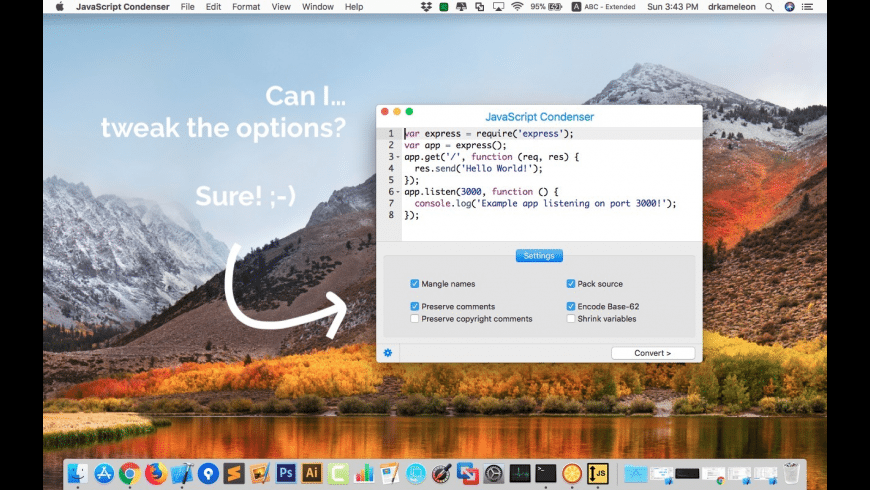Click the blue gear icon in Condenser window

(388, 353)
